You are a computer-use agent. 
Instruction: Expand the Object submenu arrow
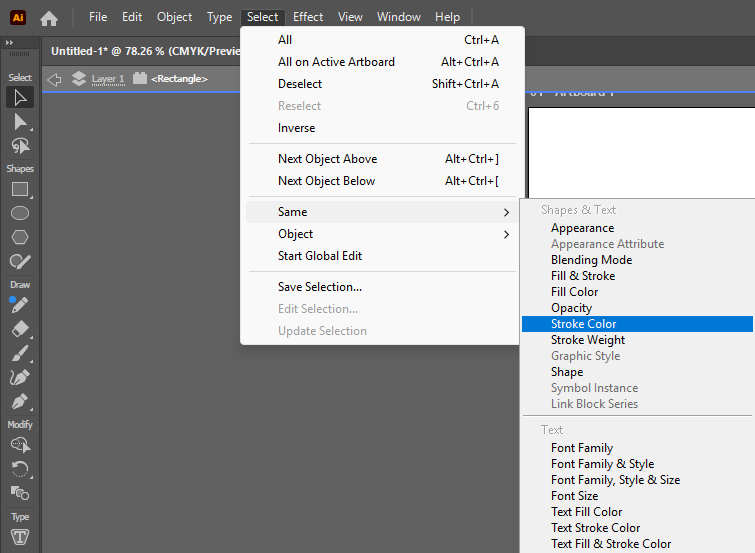(x=506, y=235)
